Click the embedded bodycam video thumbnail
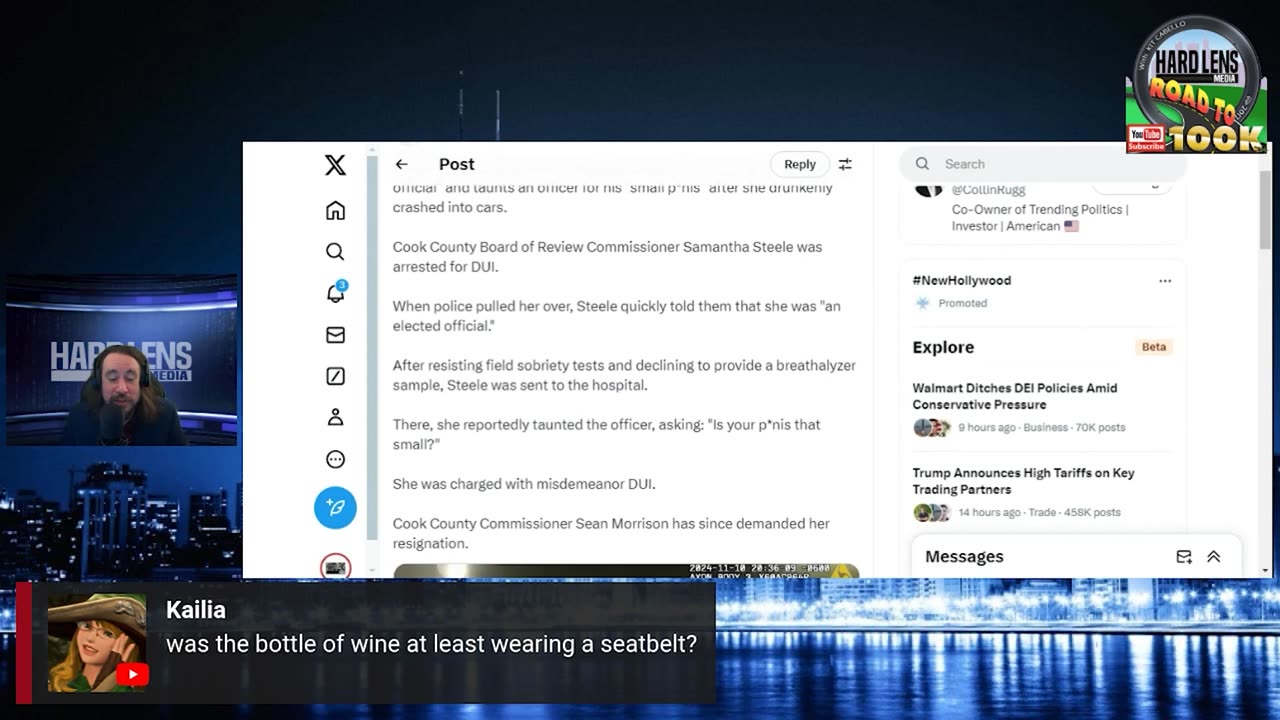This screenshot has height=720, width=1280. tap(626, 570)
